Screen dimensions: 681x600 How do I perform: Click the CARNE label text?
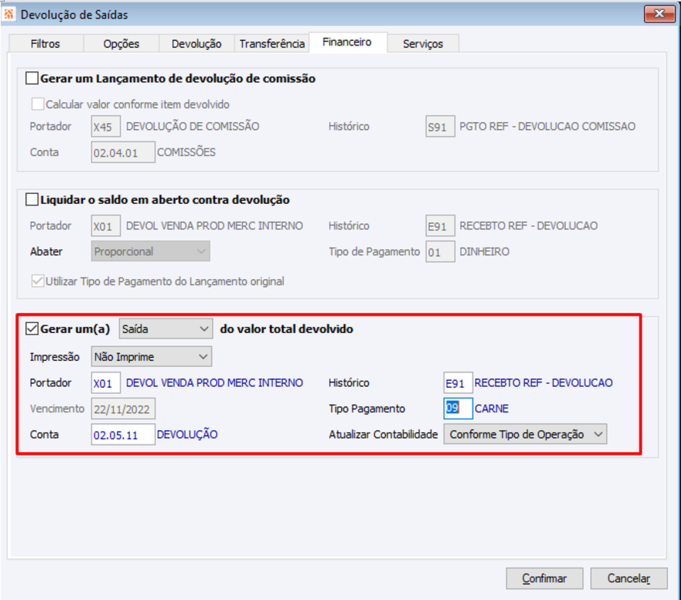tap(491, 408)
